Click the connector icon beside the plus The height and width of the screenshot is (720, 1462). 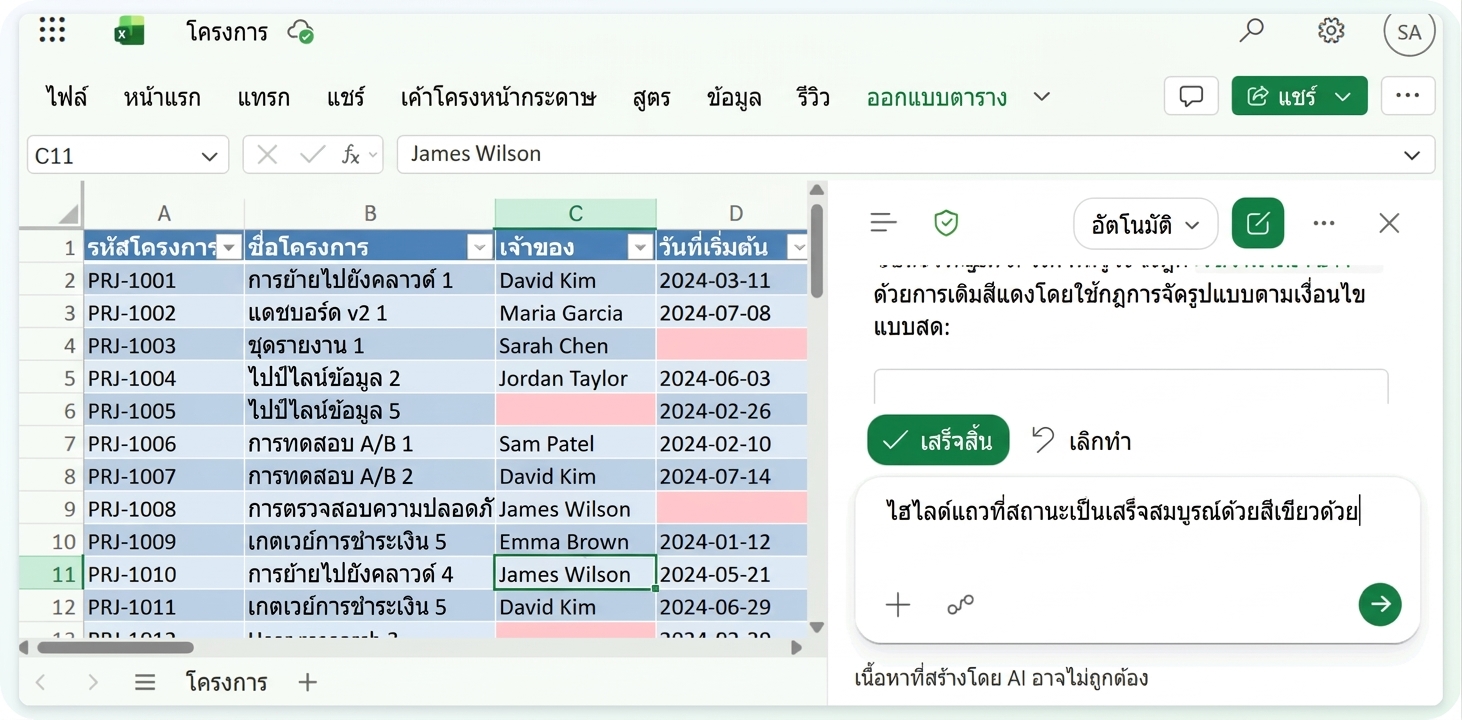click(x=961, y=604)
